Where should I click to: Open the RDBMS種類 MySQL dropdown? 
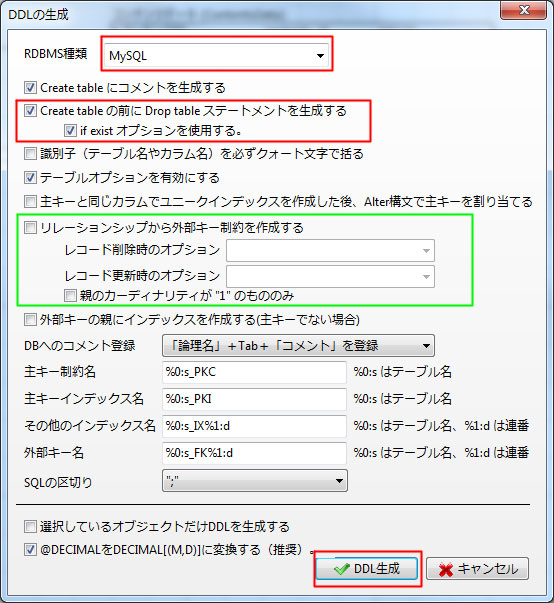216,56
